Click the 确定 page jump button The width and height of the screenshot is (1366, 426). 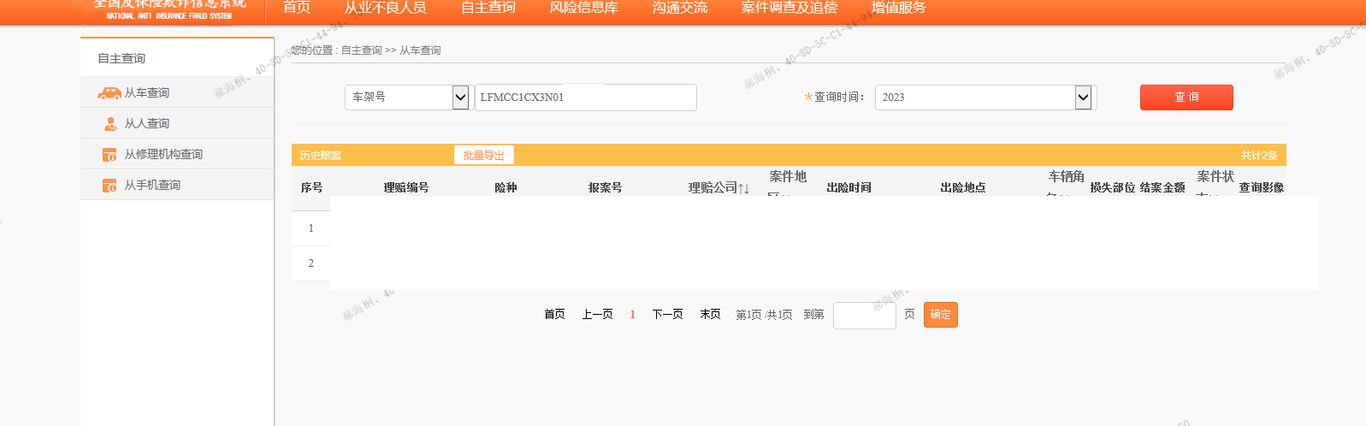point(940,314)
